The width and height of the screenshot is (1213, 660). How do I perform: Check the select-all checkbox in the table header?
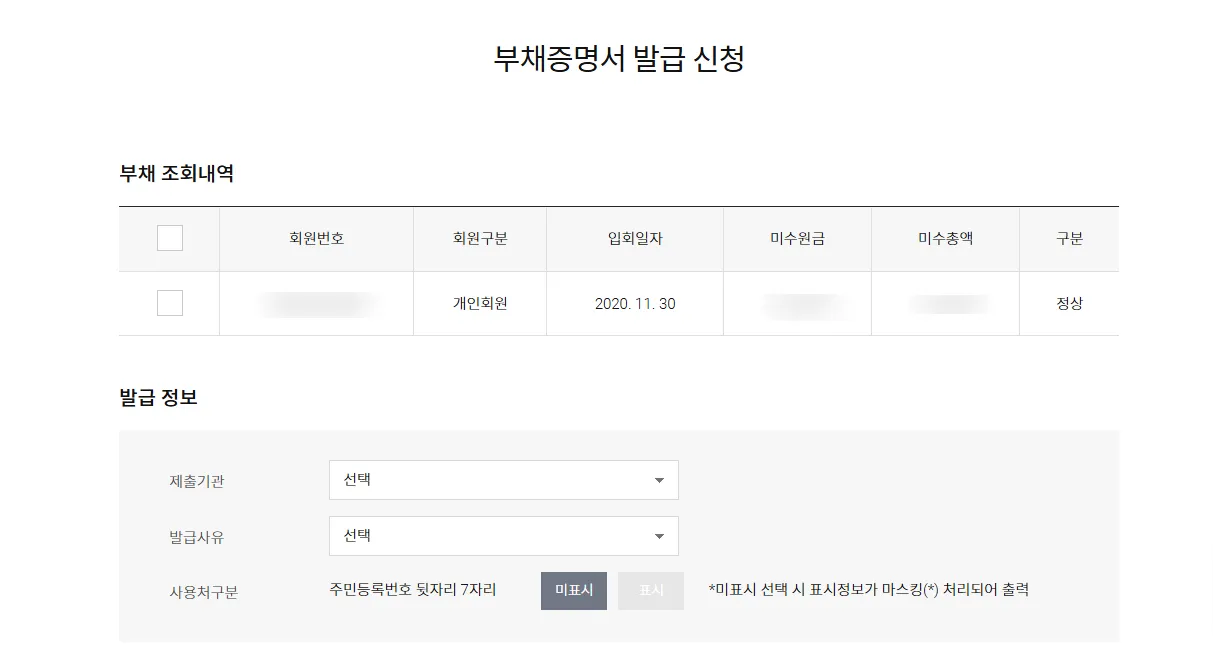point(169,238)
